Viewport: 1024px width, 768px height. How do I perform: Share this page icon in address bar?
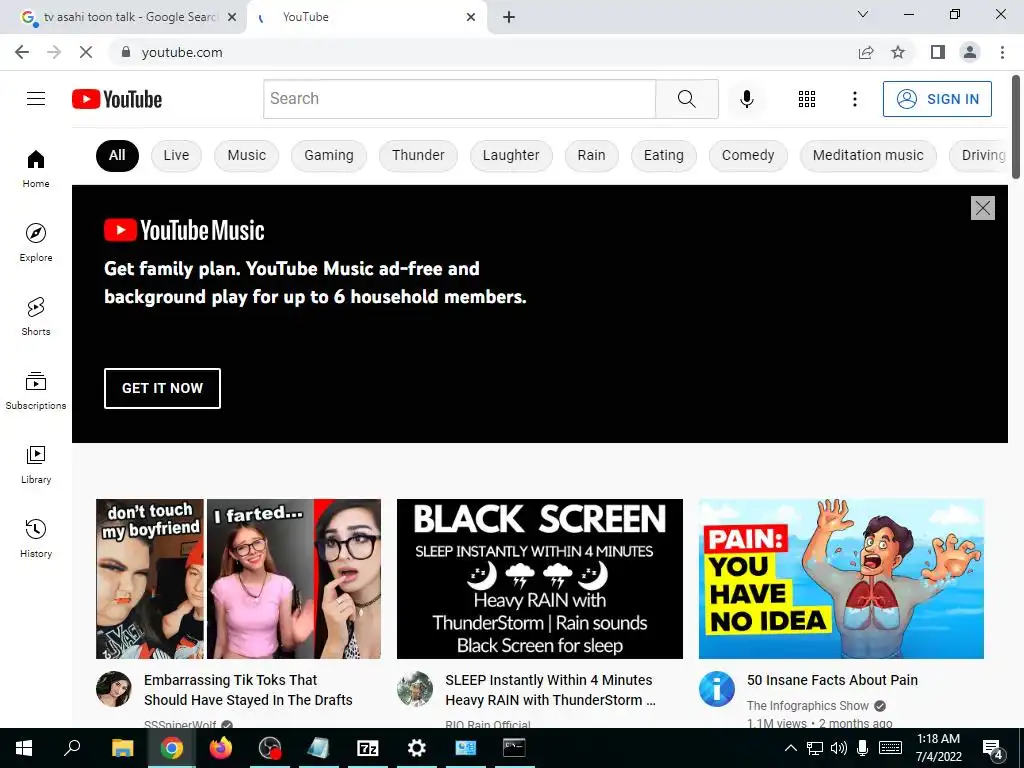click(866, 52)
